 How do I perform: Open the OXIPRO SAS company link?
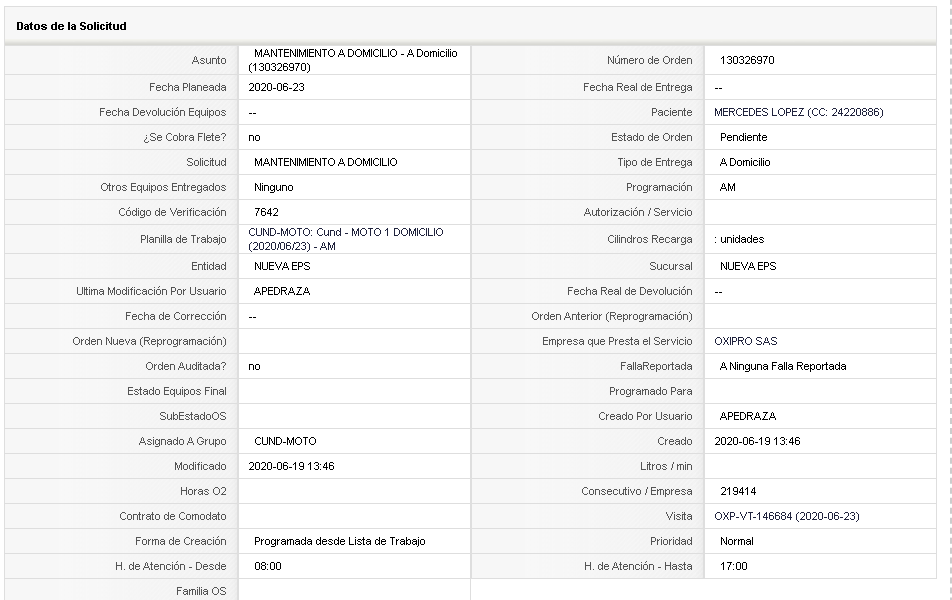746,341
